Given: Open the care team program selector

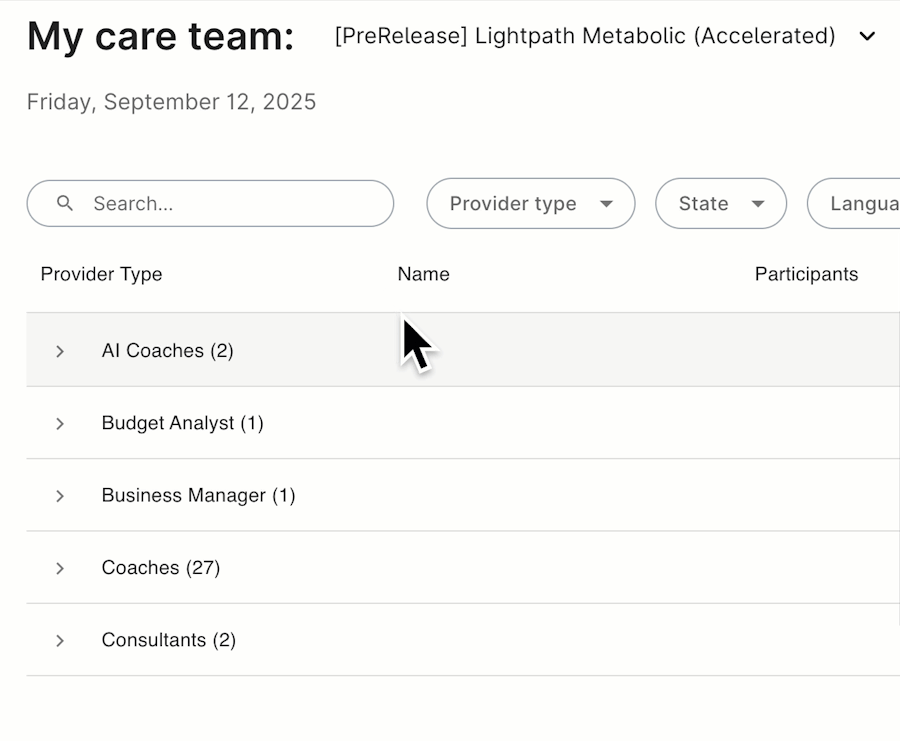Looking at the screenshot, I should click(585, 37).
